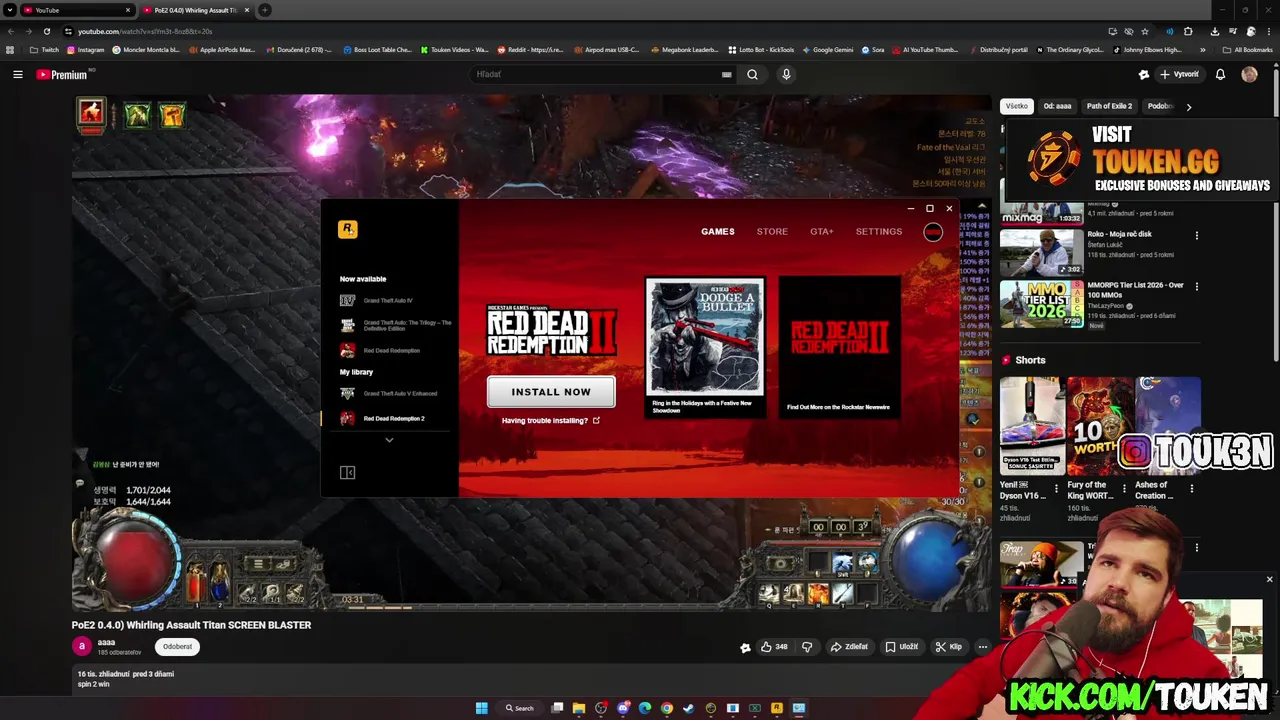Open Discord from taskbar
Screen dimensions: 1280x720
(623, 708)
